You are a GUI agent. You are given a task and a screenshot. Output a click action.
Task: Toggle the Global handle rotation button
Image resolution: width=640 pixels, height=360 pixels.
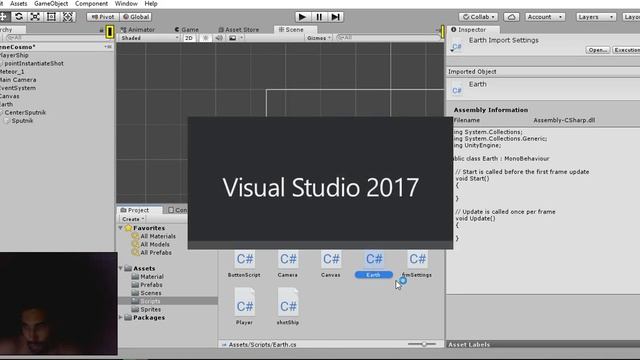136,17
